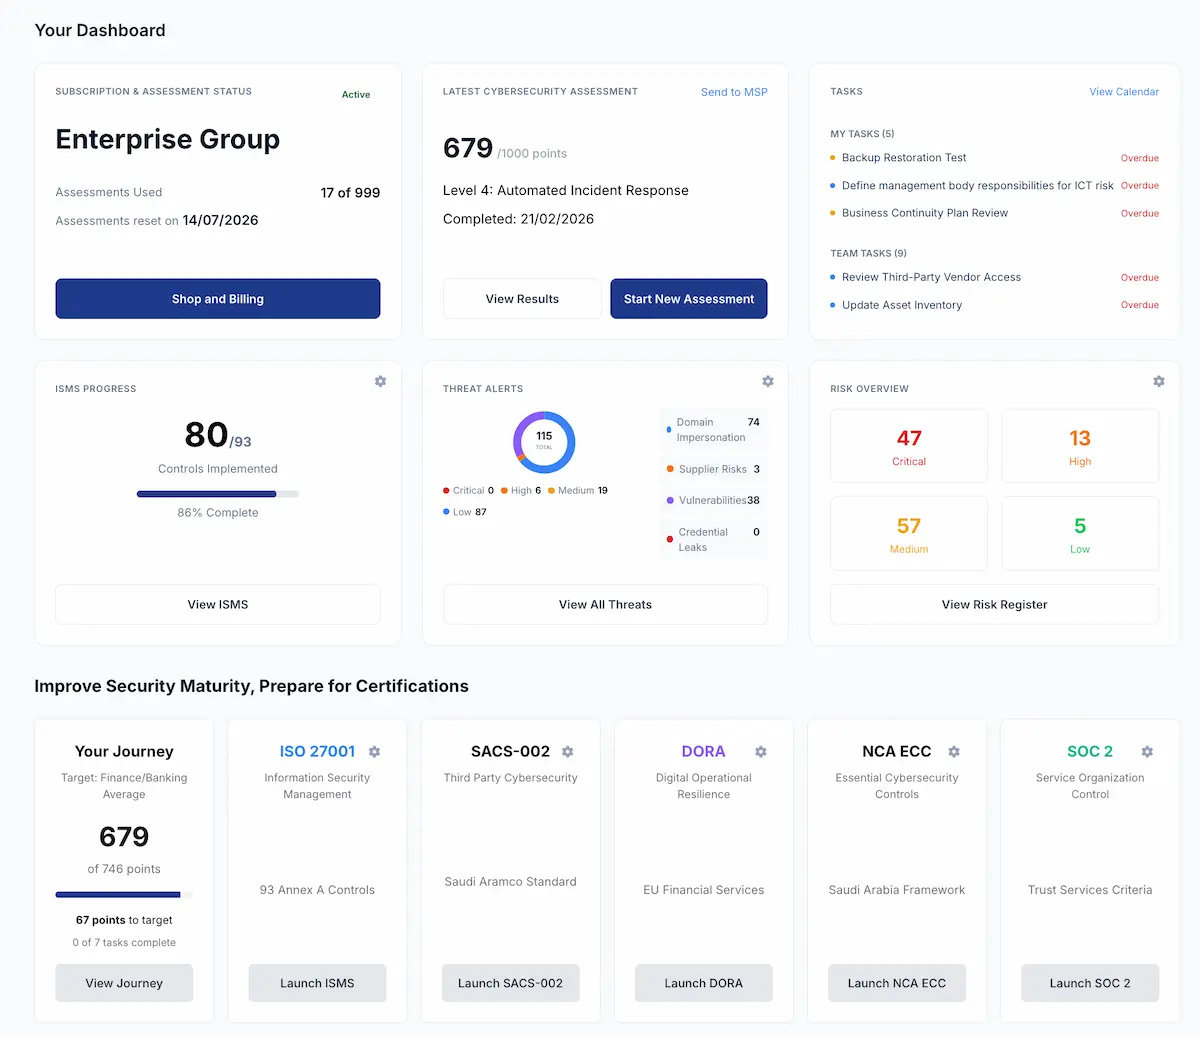Open the View Results button
The height and width of the screenshot is (1037, 1200).
[x=522, y=299]
